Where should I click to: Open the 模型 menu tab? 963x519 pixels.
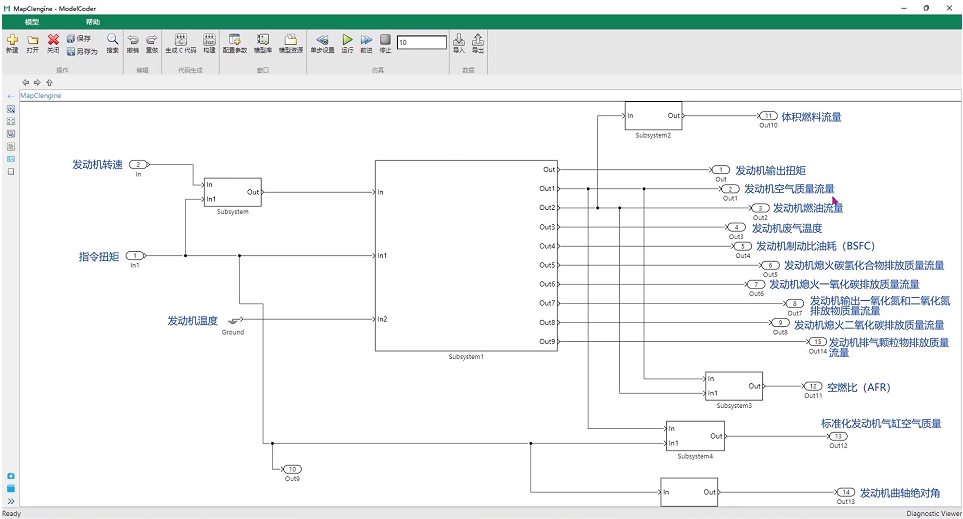(x=32, y=21)
